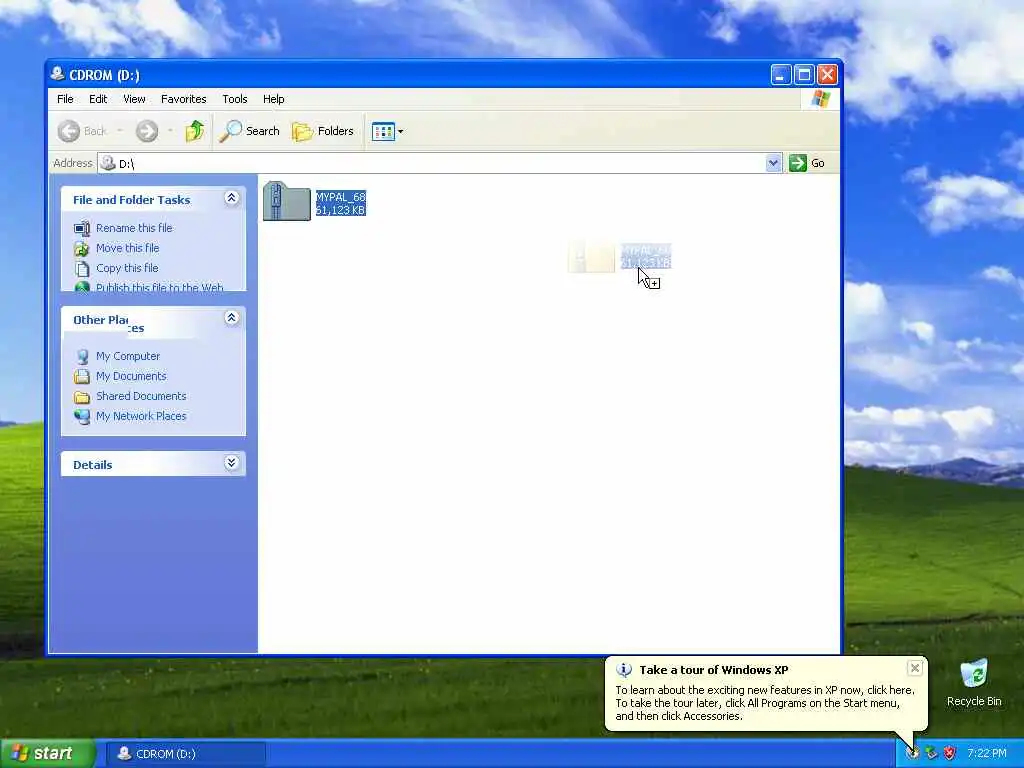Select the MYPAL_68 zip file icon
This screenshot has height=768, width=1024.
(x=287, y=201)
